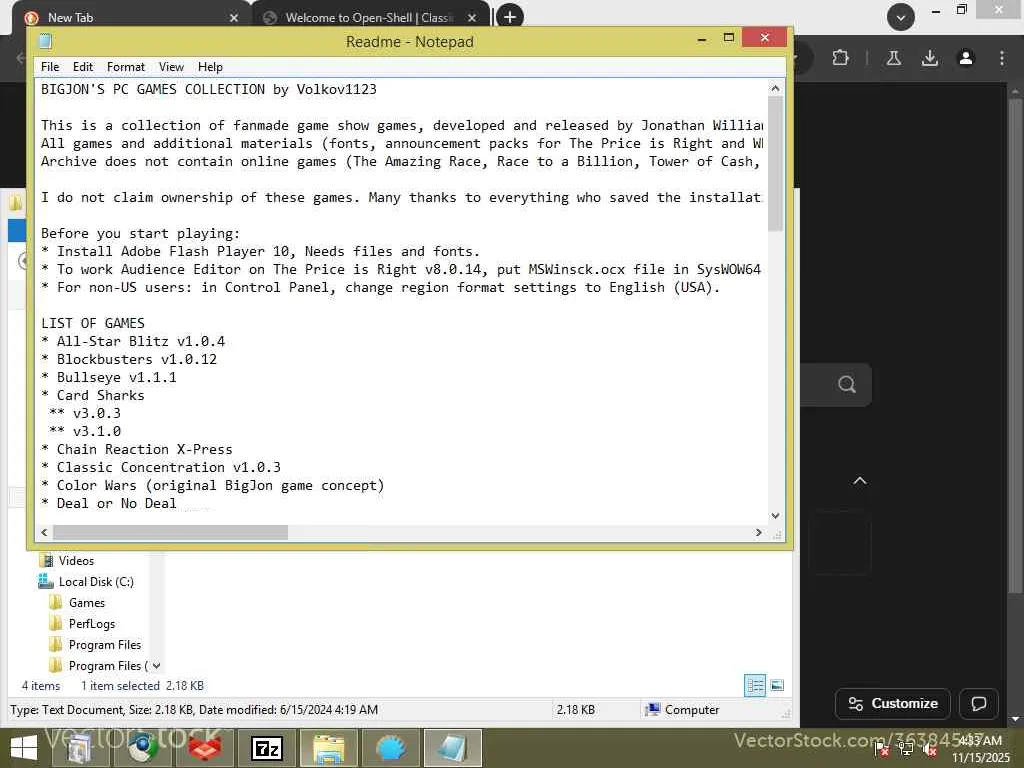The image size is (1024, 768).
Task: Switch to the New Tab browser tab
Action: (x=131, y=18)
